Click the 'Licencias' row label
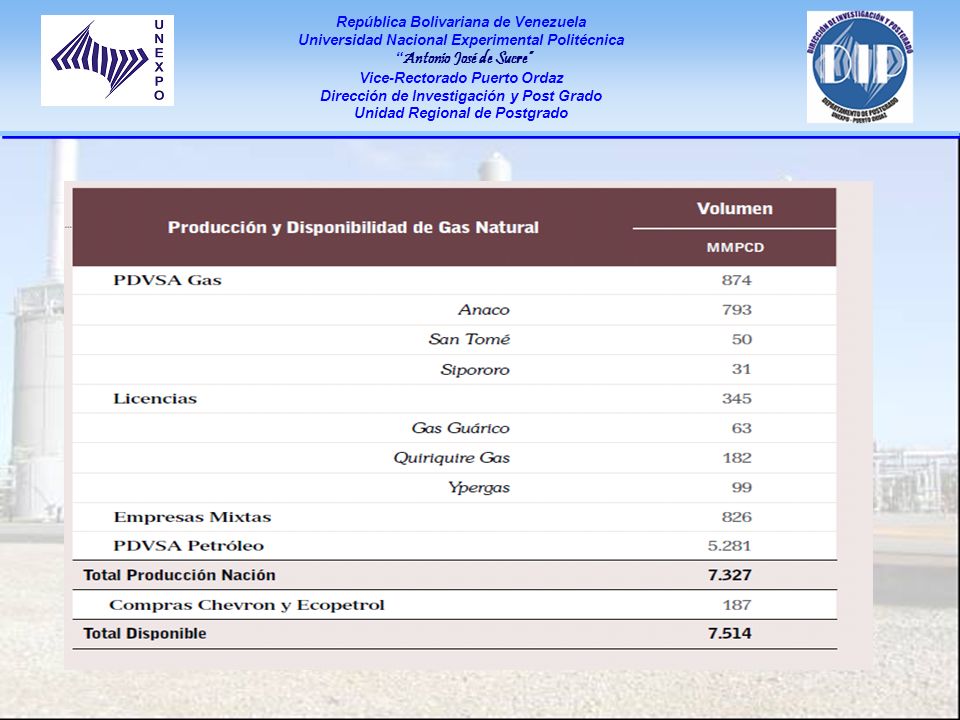Image resolution: width=960 pixels, height=720 pixels. [155, 399]
